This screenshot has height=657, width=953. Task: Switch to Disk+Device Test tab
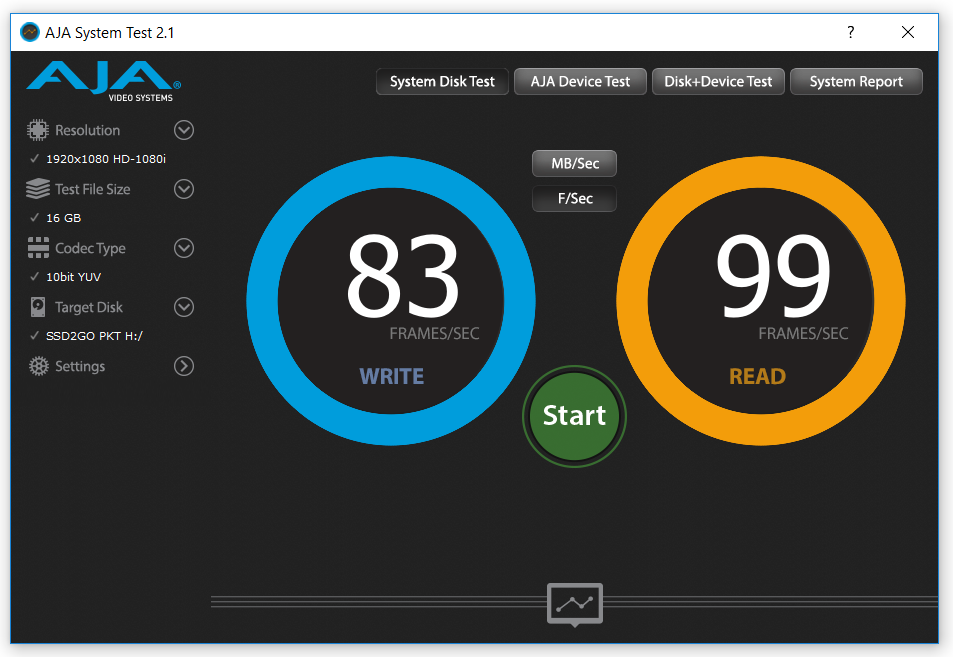718,81
